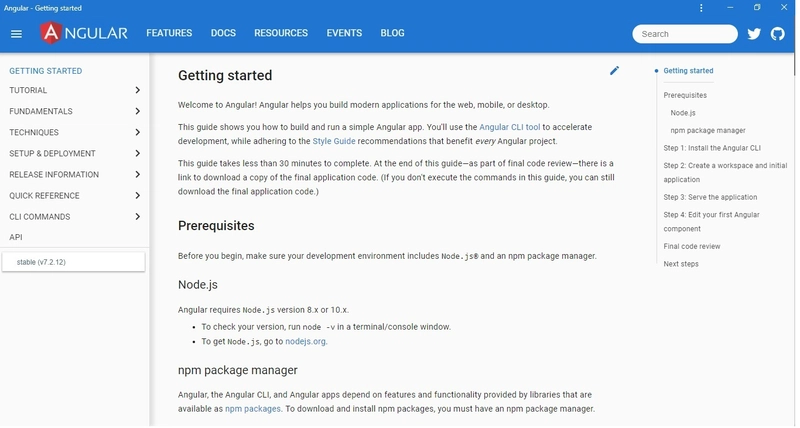This screenshot has width=800, height=428.
Task: Click the Release Information sidebar label
Action: (x=54, y=174)
